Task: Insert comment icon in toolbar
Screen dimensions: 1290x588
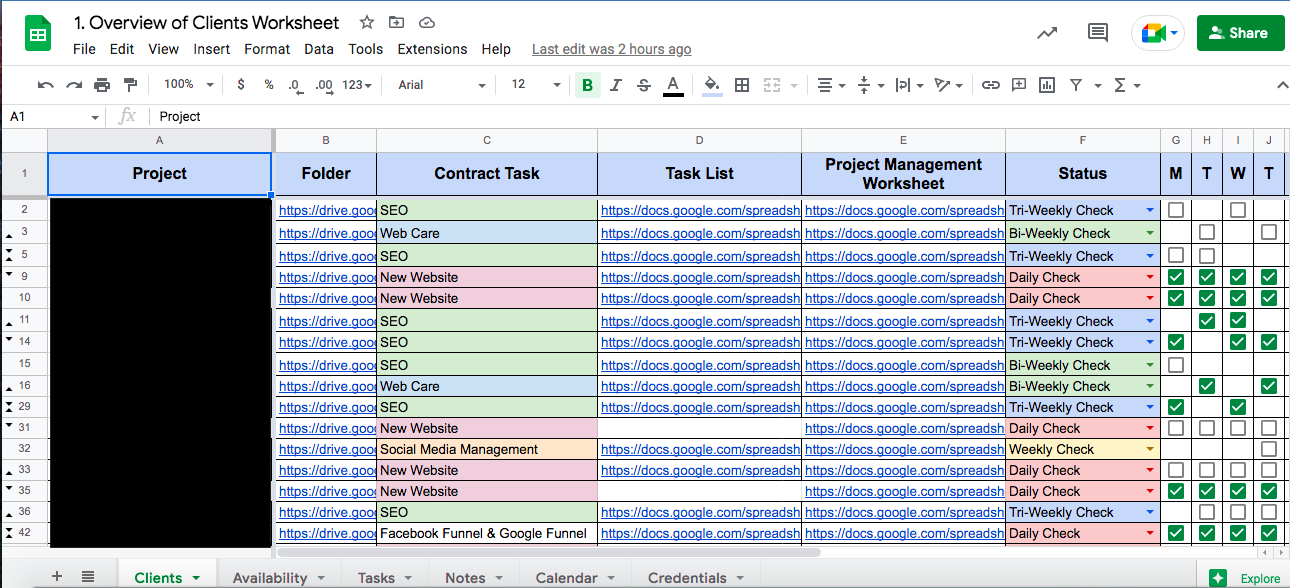Action: pyautogui.click(x=1019, y=85)
